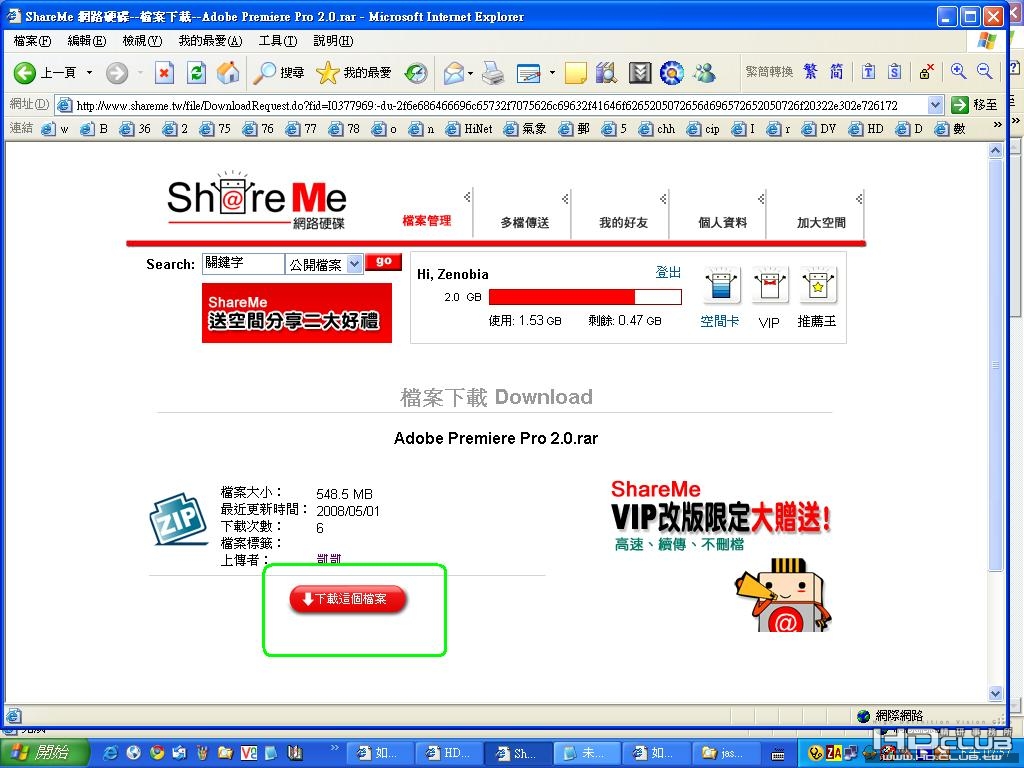This screenshot has height=768, width=1024.
Task: Expand the links bar overflow chevron
Action: click(997, 125)
